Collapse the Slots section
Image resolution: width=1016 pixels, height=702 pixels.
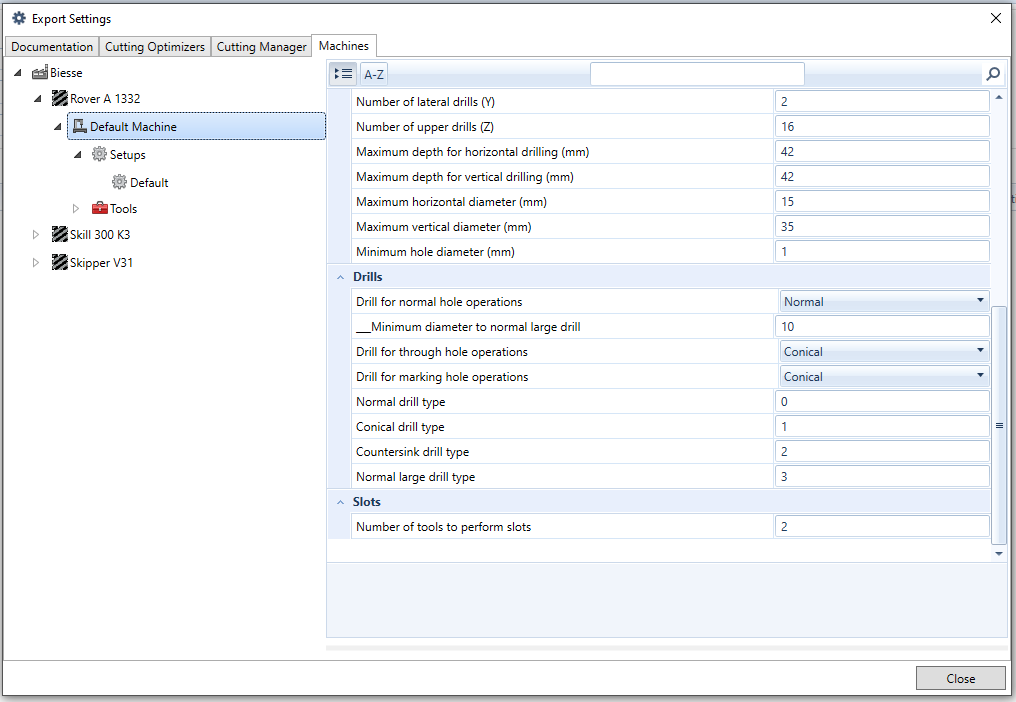(340, 502)
